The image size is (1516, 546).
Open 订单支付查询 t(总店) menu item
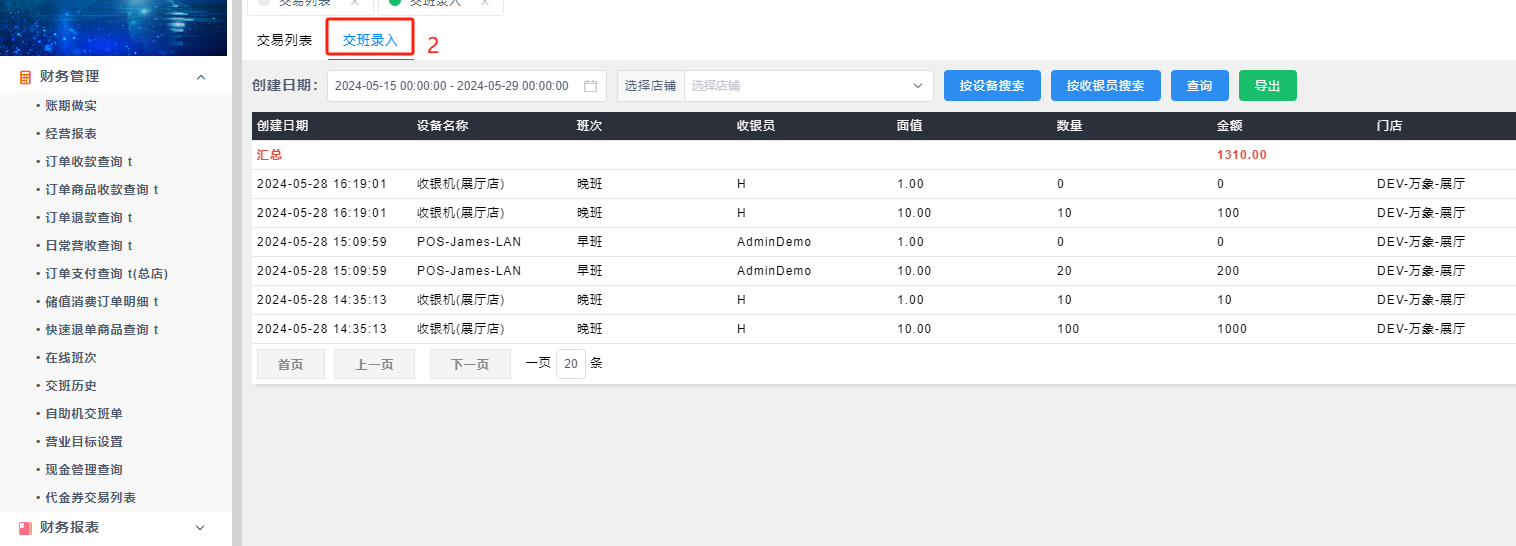point(106,273)
